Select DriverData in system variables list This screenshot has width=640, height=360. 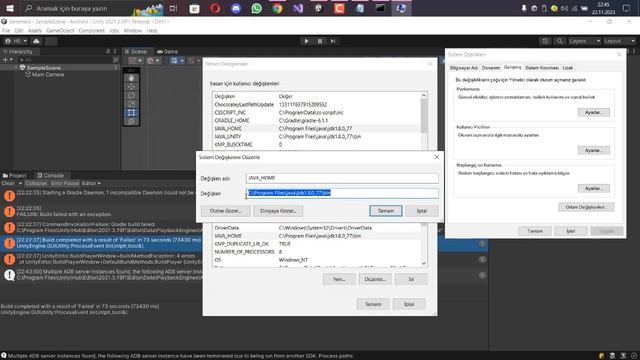point(316,228)
